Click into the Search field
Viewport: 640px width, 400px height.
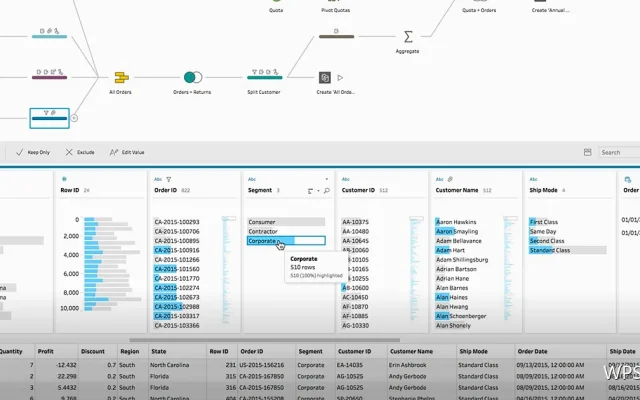pos(619,152)
